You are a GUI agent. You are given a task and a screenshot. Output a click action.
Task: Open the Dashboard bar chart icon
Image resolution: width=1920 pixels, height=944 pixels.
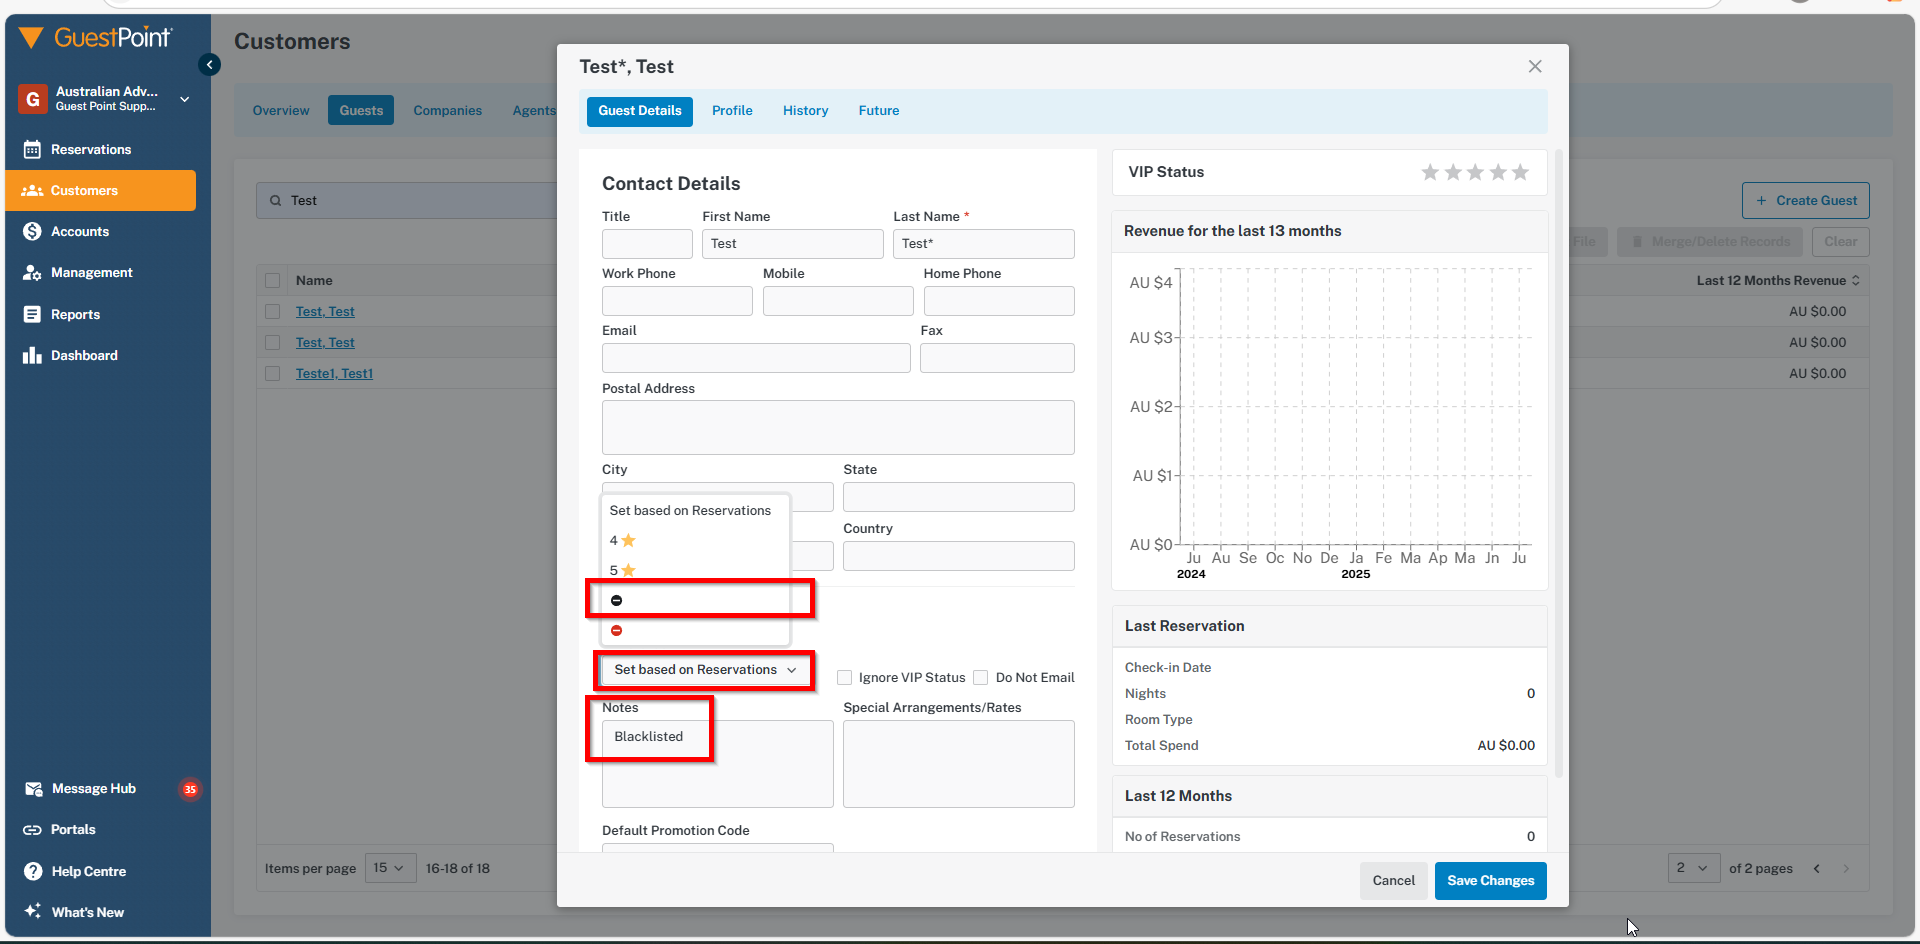pyautogui.click(x=32, y=355)
